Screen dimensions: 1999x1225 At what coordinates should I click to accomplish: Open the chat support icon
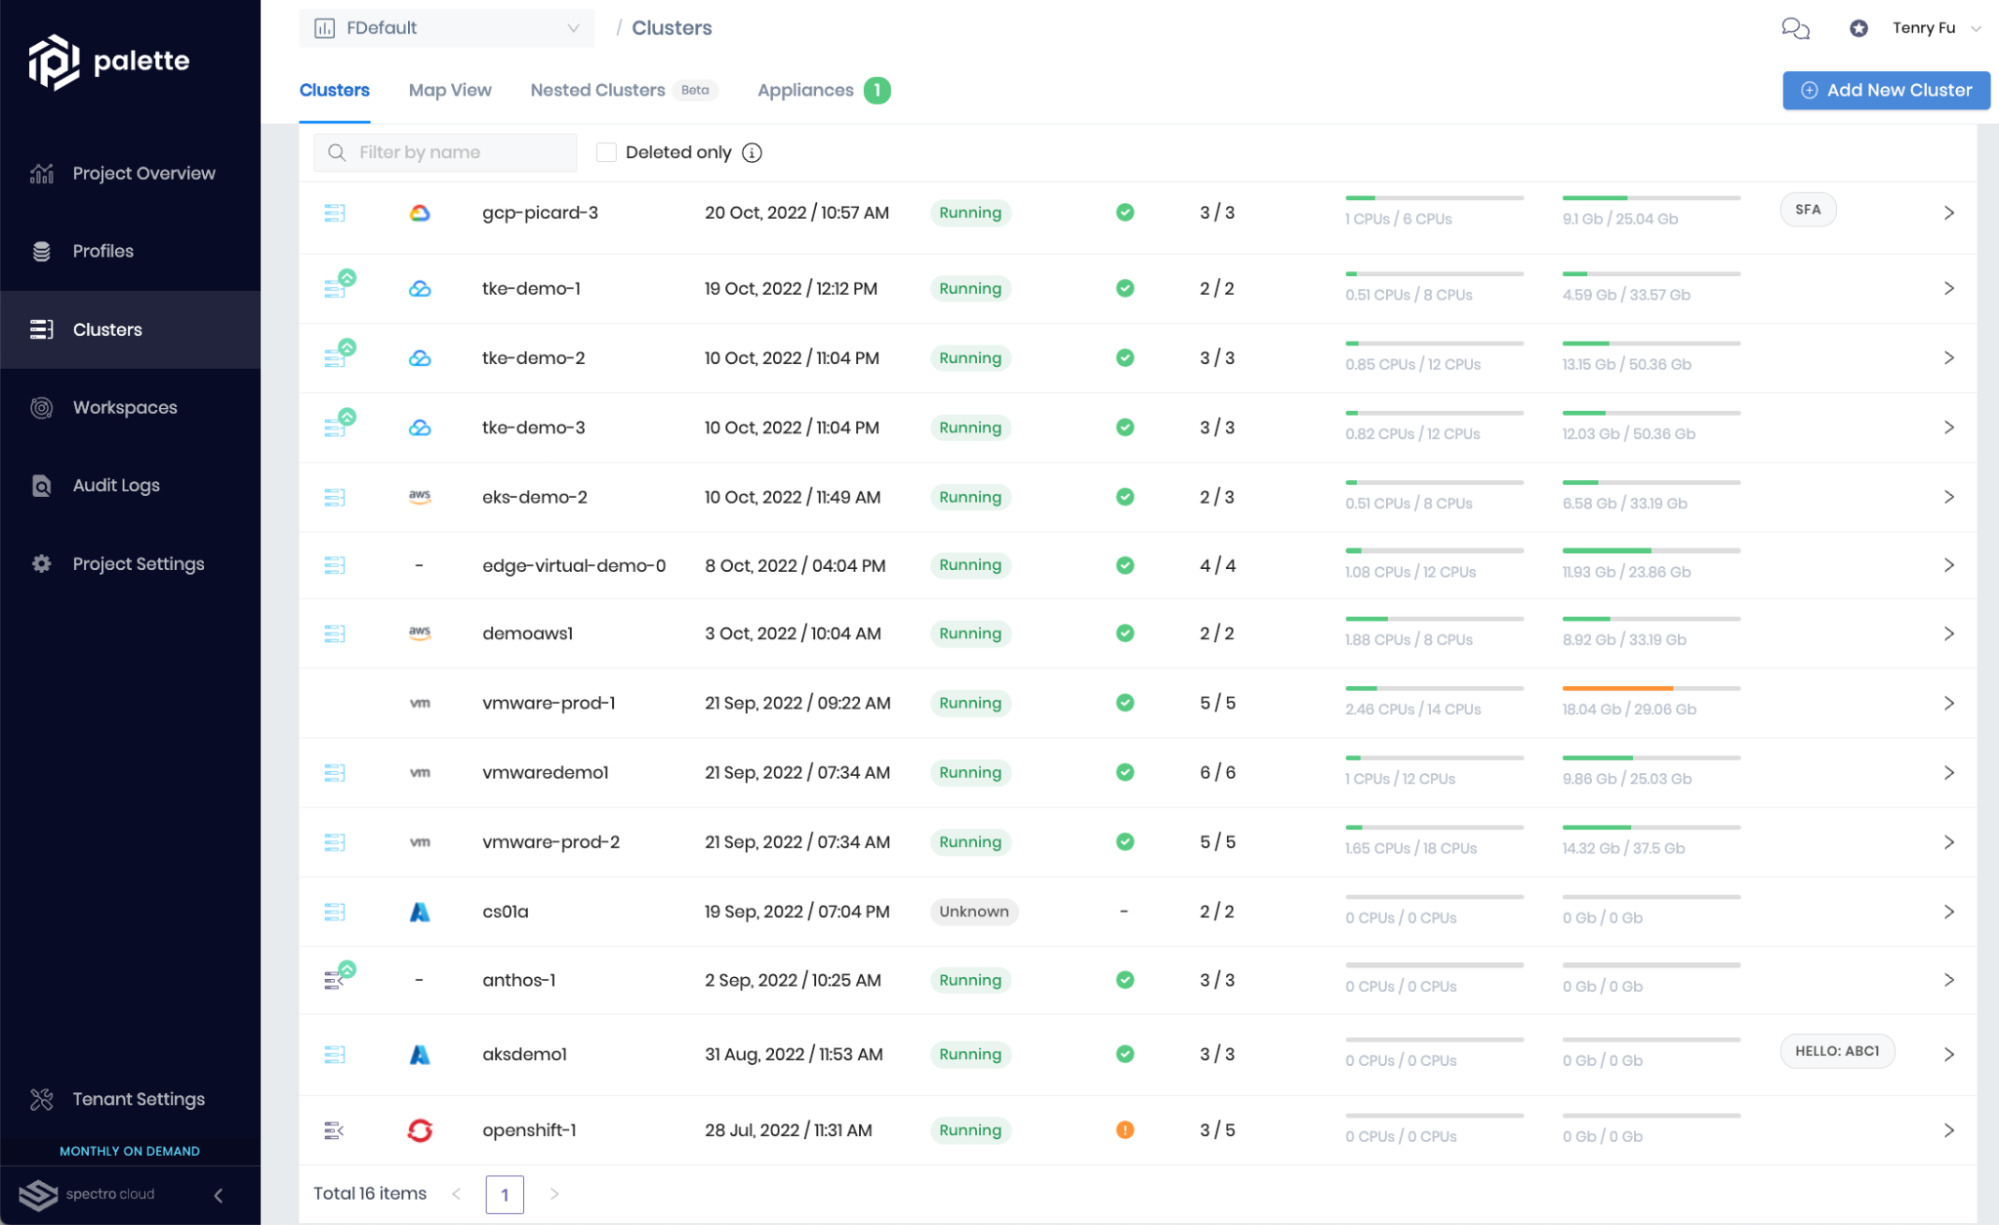[x=1795, y=28]
